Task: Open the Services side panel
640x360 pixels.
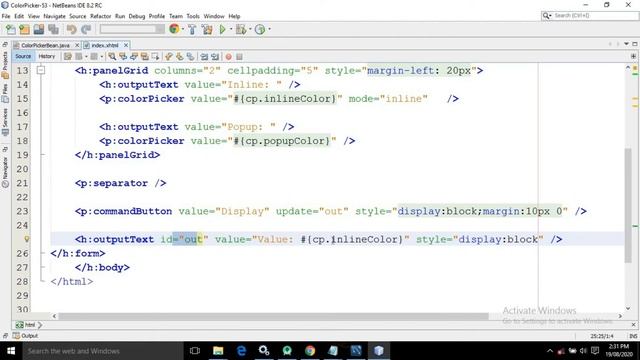Action: point(5,122)
